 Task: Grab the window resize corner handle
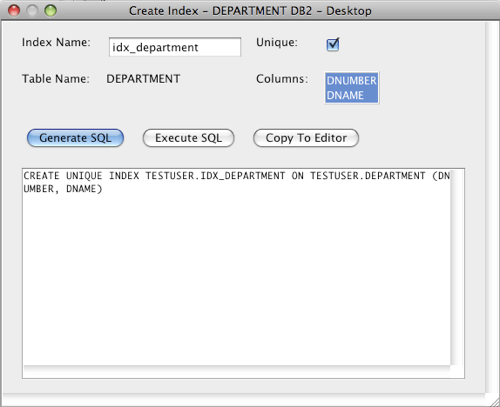494,401
